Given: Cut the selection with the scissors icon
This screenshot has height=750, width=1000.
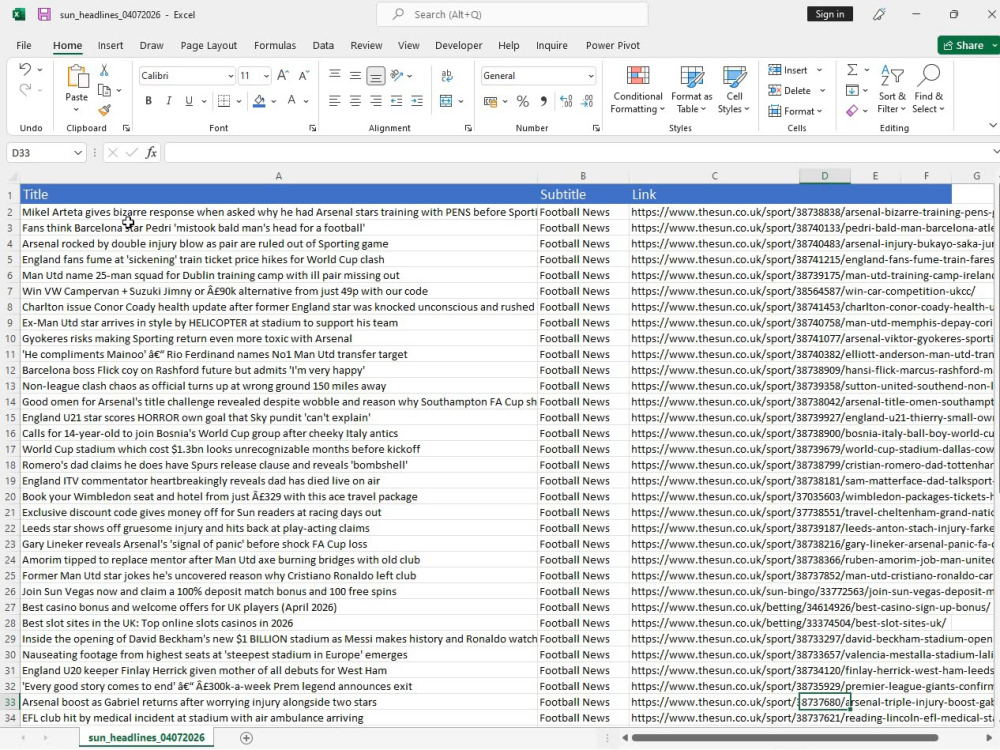Looking at the screenshot, I should [x=104, y=70].
